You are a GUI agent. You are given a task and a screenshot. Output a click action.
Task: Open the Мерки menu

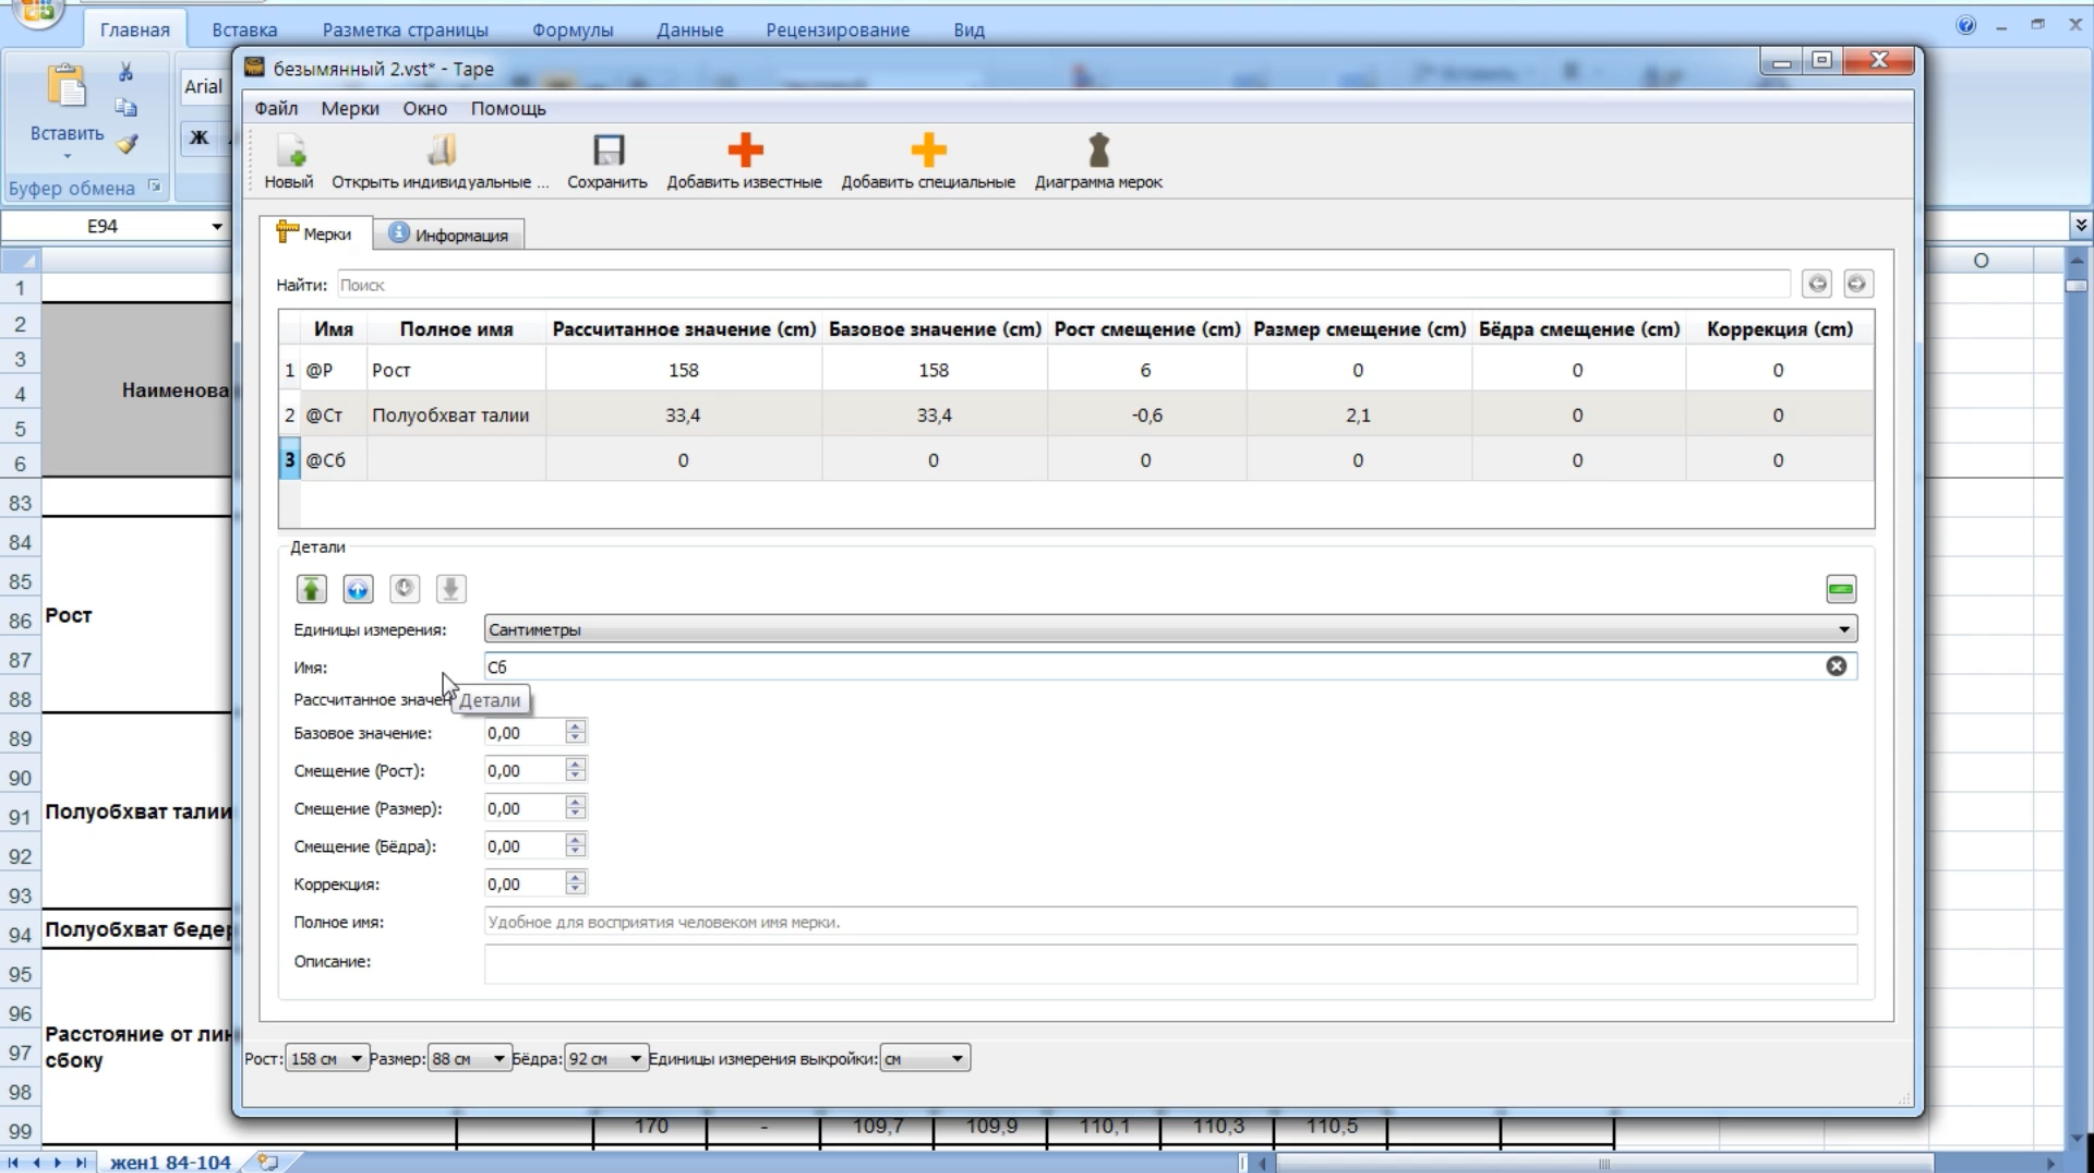(350, 108)
